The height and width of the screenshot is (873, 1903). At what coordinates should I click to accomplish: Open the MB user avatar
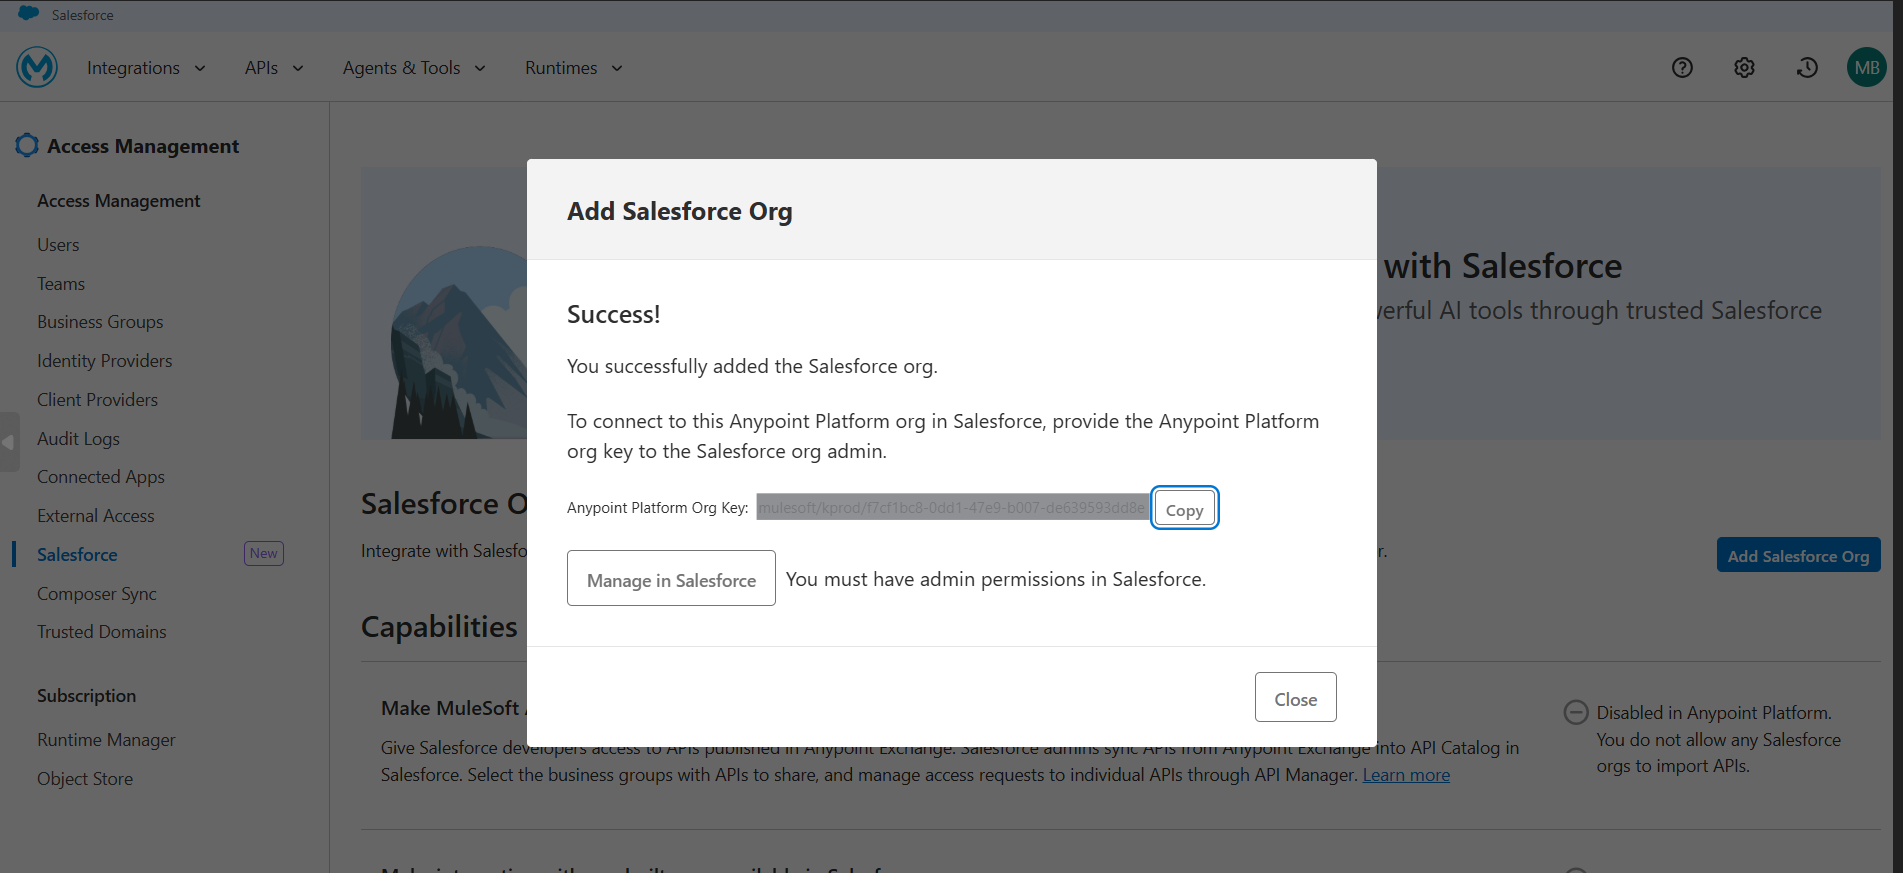point(1866,67)
